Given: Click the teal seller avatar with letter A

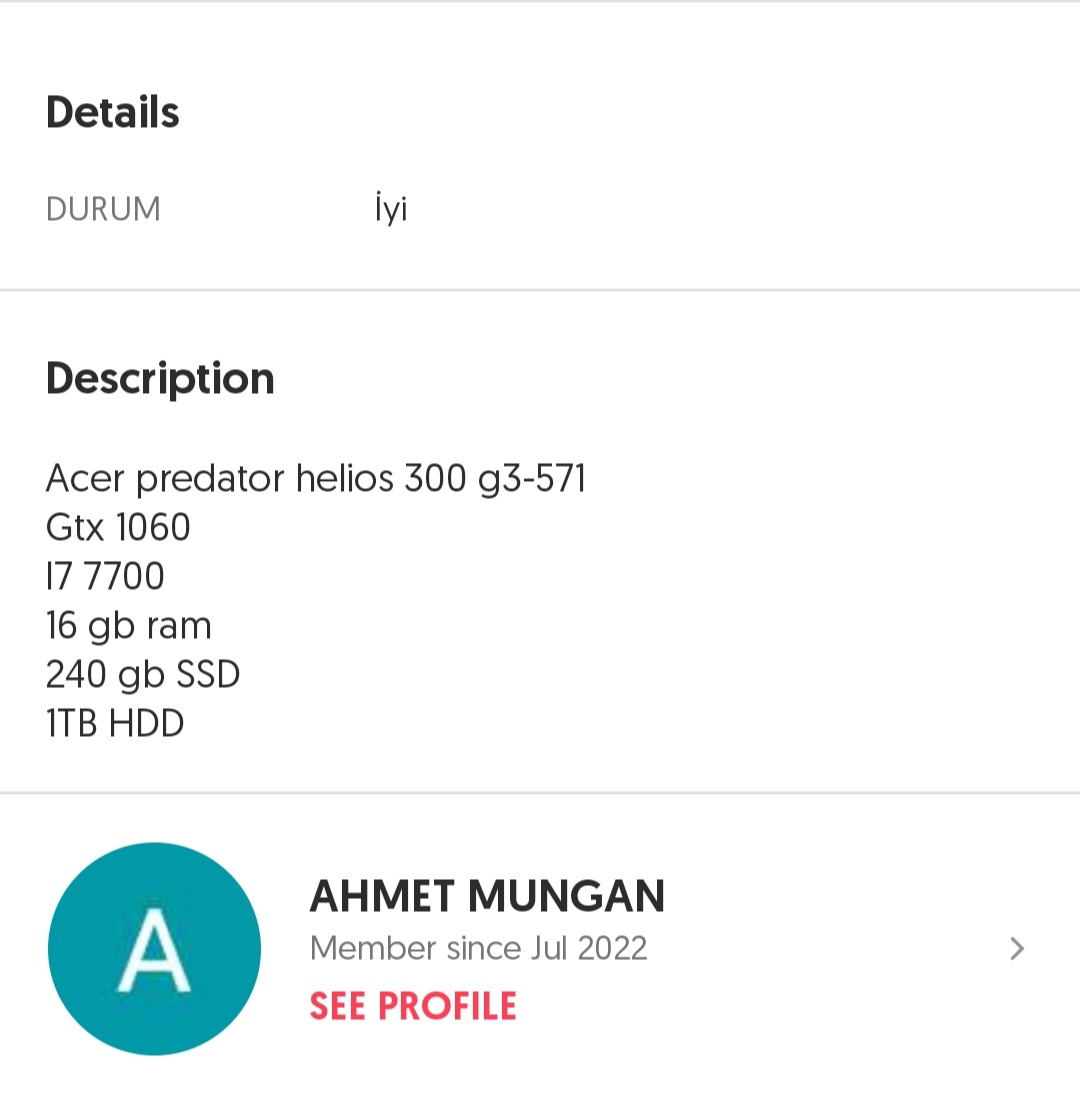Looking at the screenshot, I should 154,948.
